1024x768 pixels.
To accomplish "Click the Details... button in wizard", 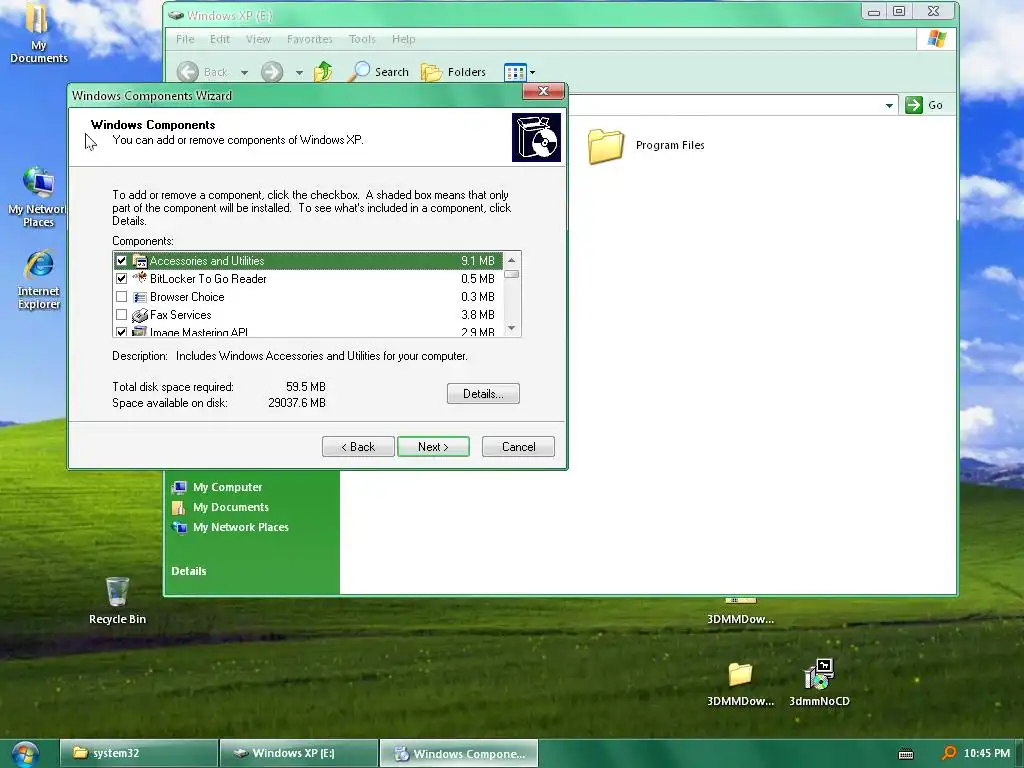I will pyautogui.click(x=483, y=394).
